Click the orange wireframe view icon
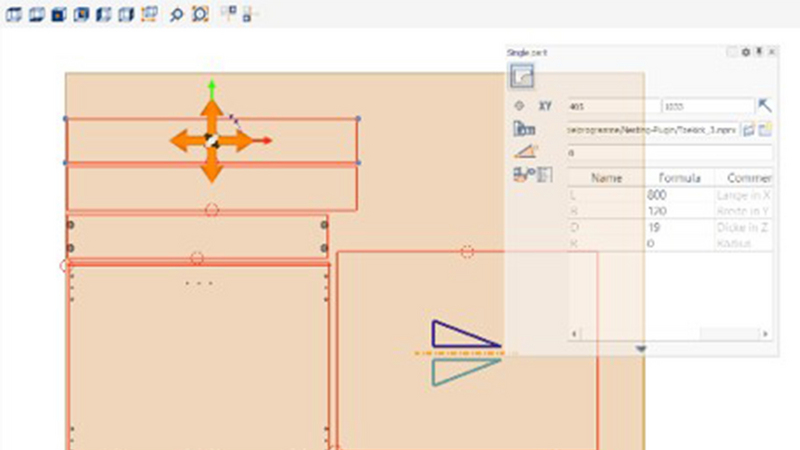Viewport: 800px width, 450px height. [x=149, y=15]
